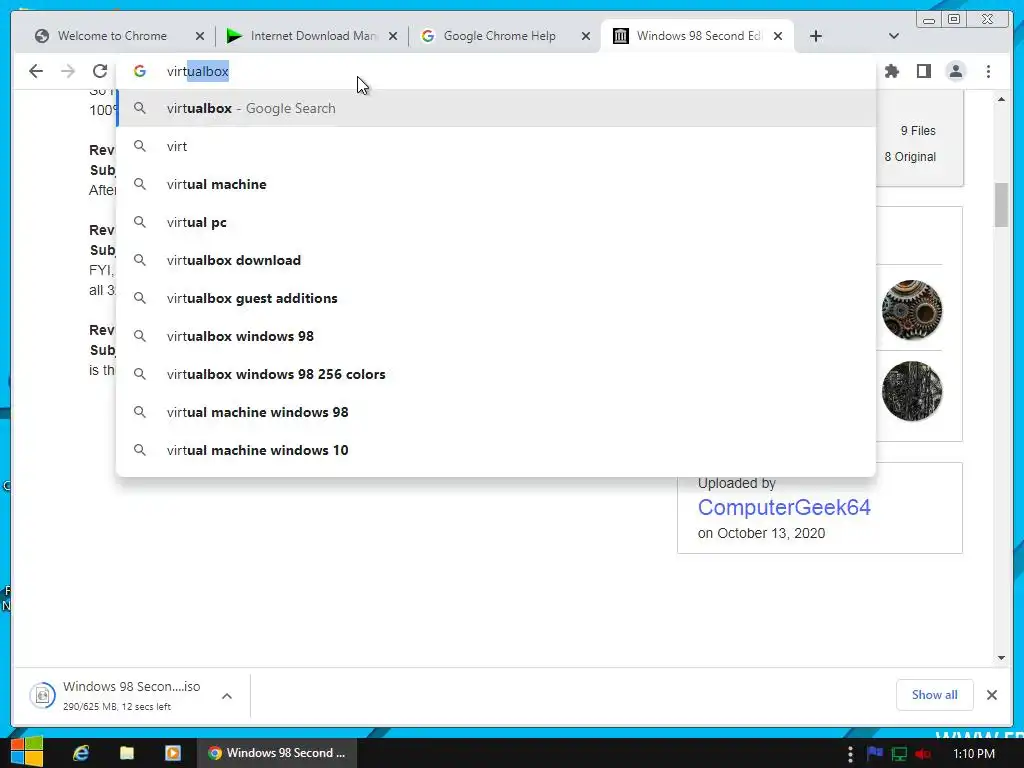Select 'virtual machine' suggestion
The width and height of the screenshot is (1024, 768).
(496, 184)
